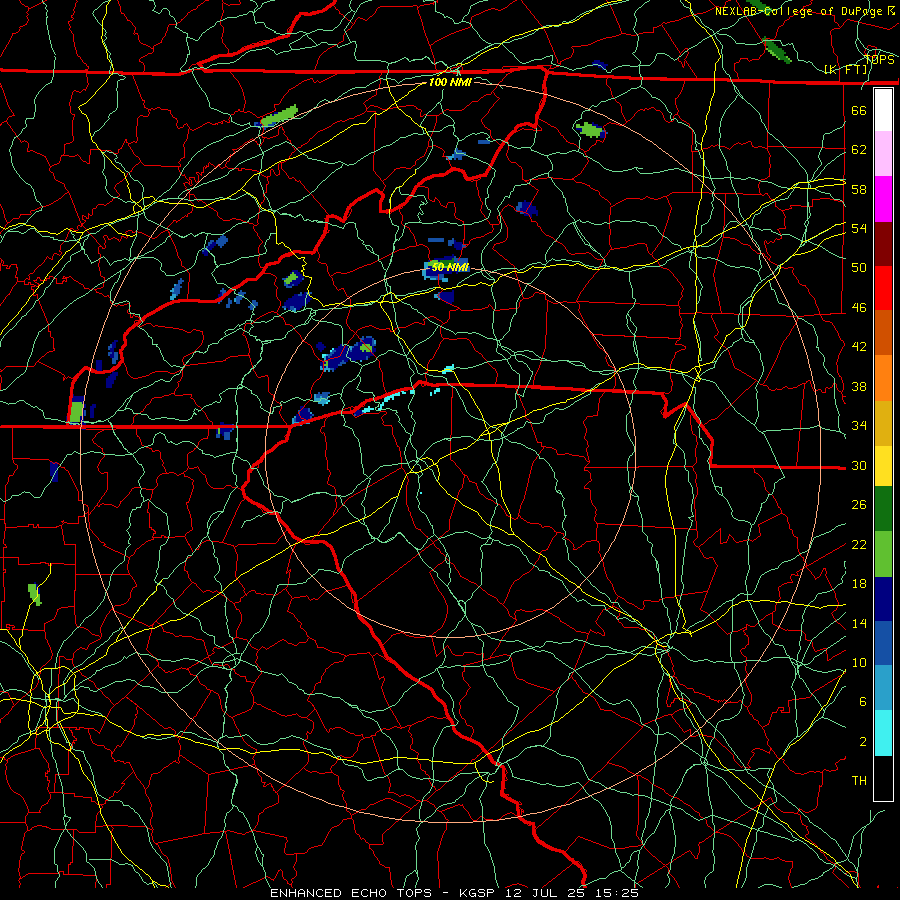Click the yellow legend color band

(883, 465)
